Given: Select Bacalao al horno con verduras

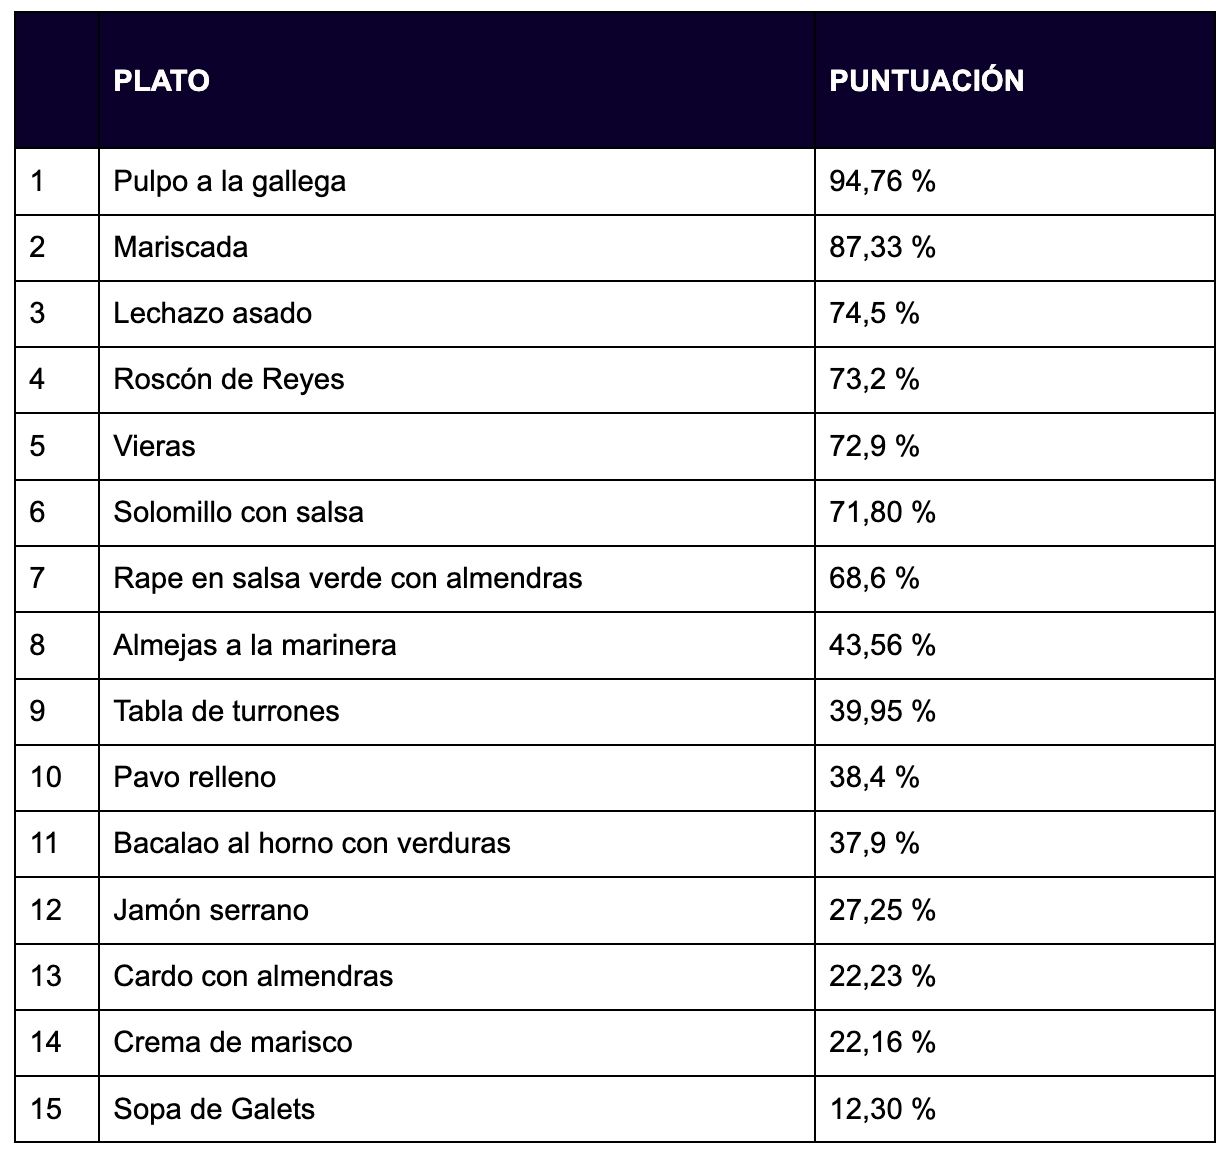Looking at the screenshot, I should 312,843.
